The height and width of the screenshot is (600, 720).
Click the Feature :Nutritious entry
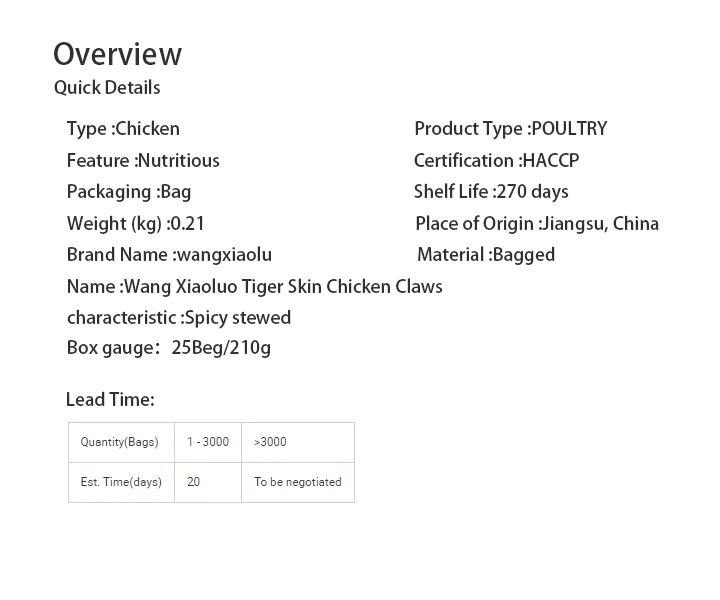143,161
